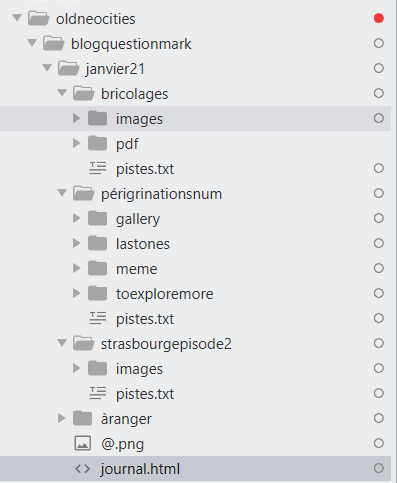The width and height of the screenshot is (397, 483).
Task: Click the toexploremore folder icon
Action: (x=98, y=293)
